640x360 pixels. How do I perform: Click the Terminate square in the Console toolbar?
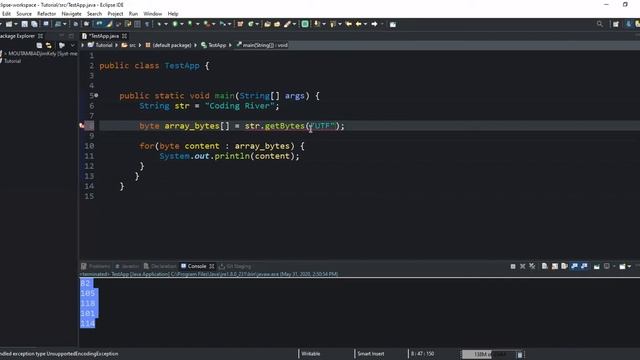513,266
